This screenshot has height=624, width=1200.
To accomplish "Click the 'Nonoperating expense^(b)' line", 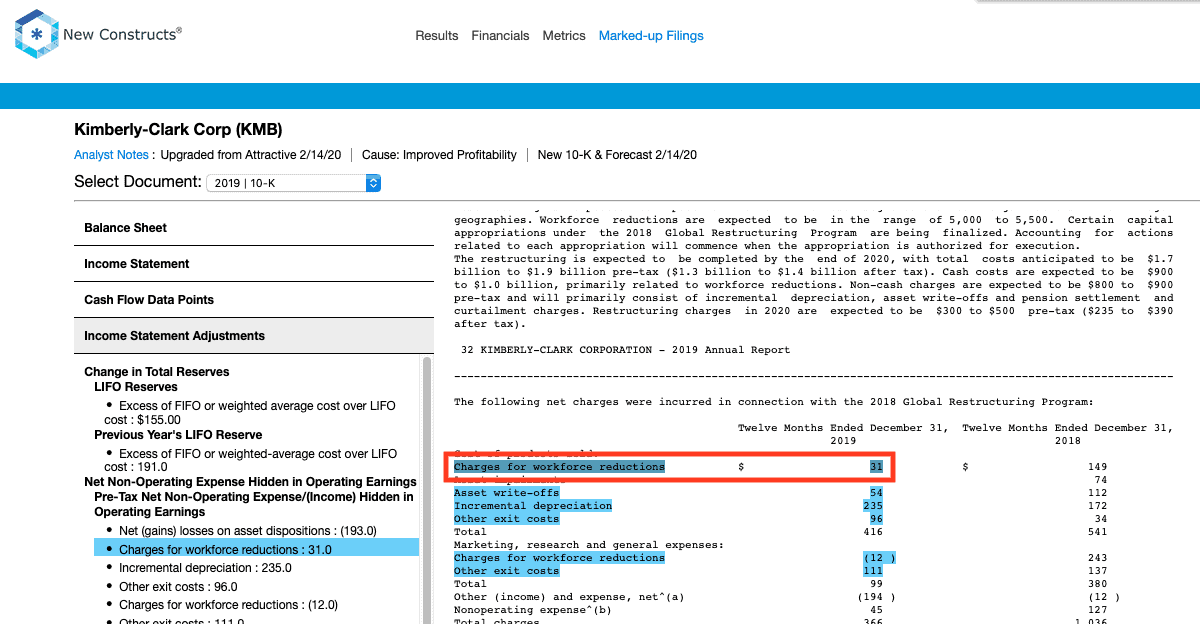I will point(532,610).
